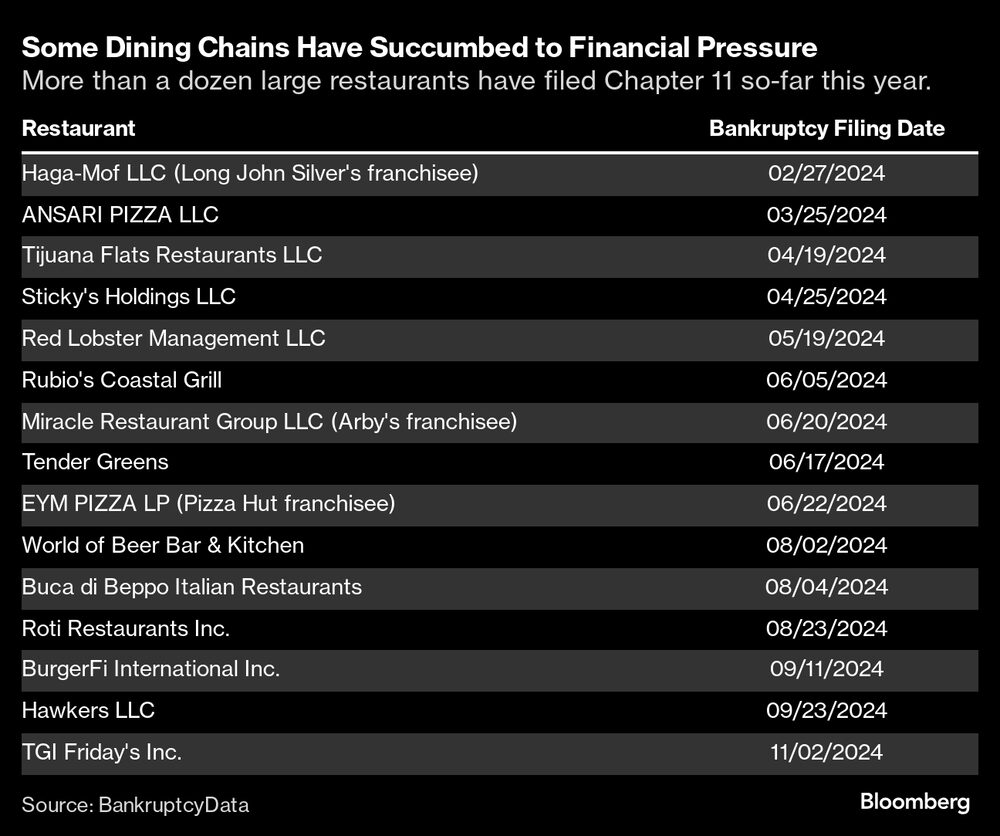Screen dimensions: 1000x836
Task: Click the Source: BankruptcyData text
Action: tap(135, 804)
